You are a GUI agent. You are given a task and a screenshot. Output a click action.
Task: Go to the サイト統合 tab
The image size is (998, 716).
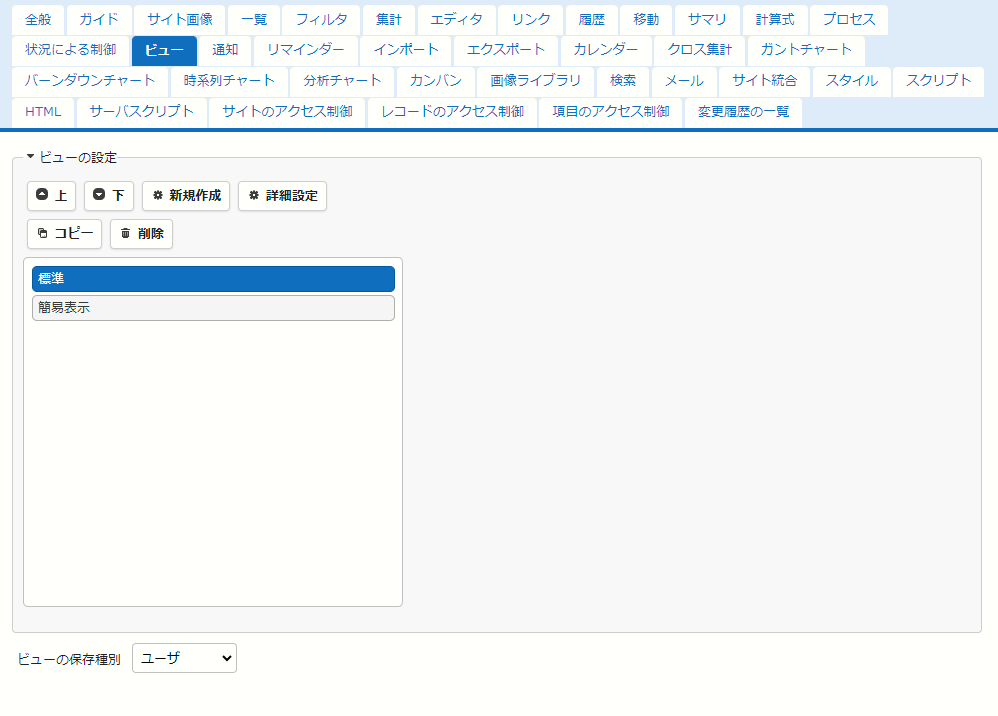point(764,81)
